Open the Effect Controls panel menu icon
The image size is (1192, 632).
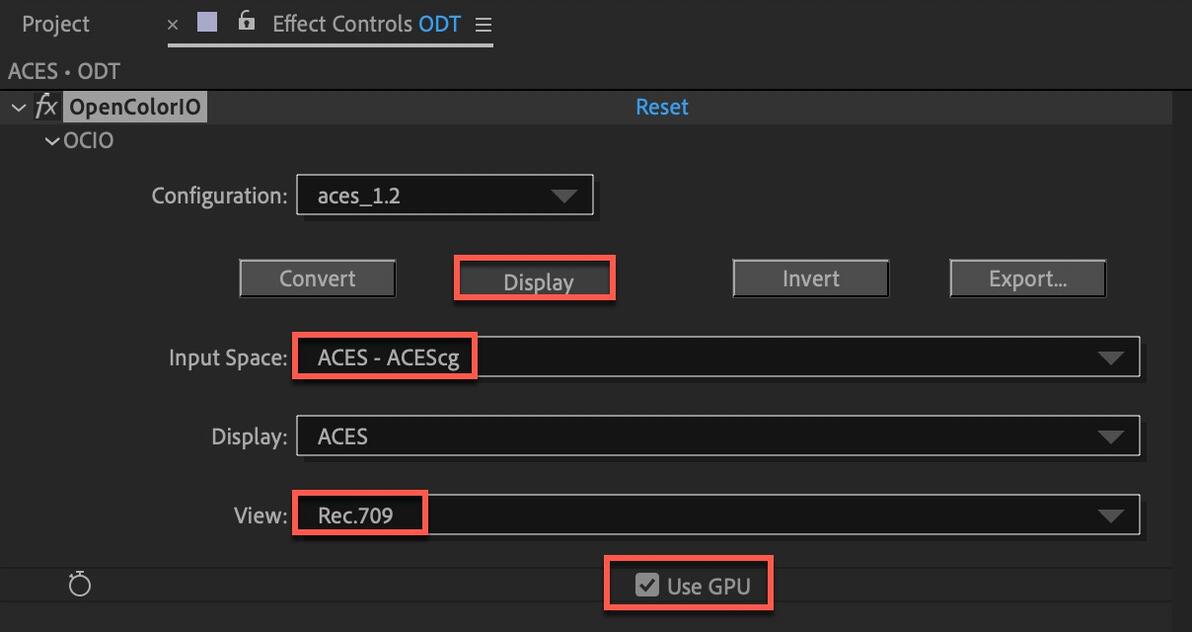484,25
